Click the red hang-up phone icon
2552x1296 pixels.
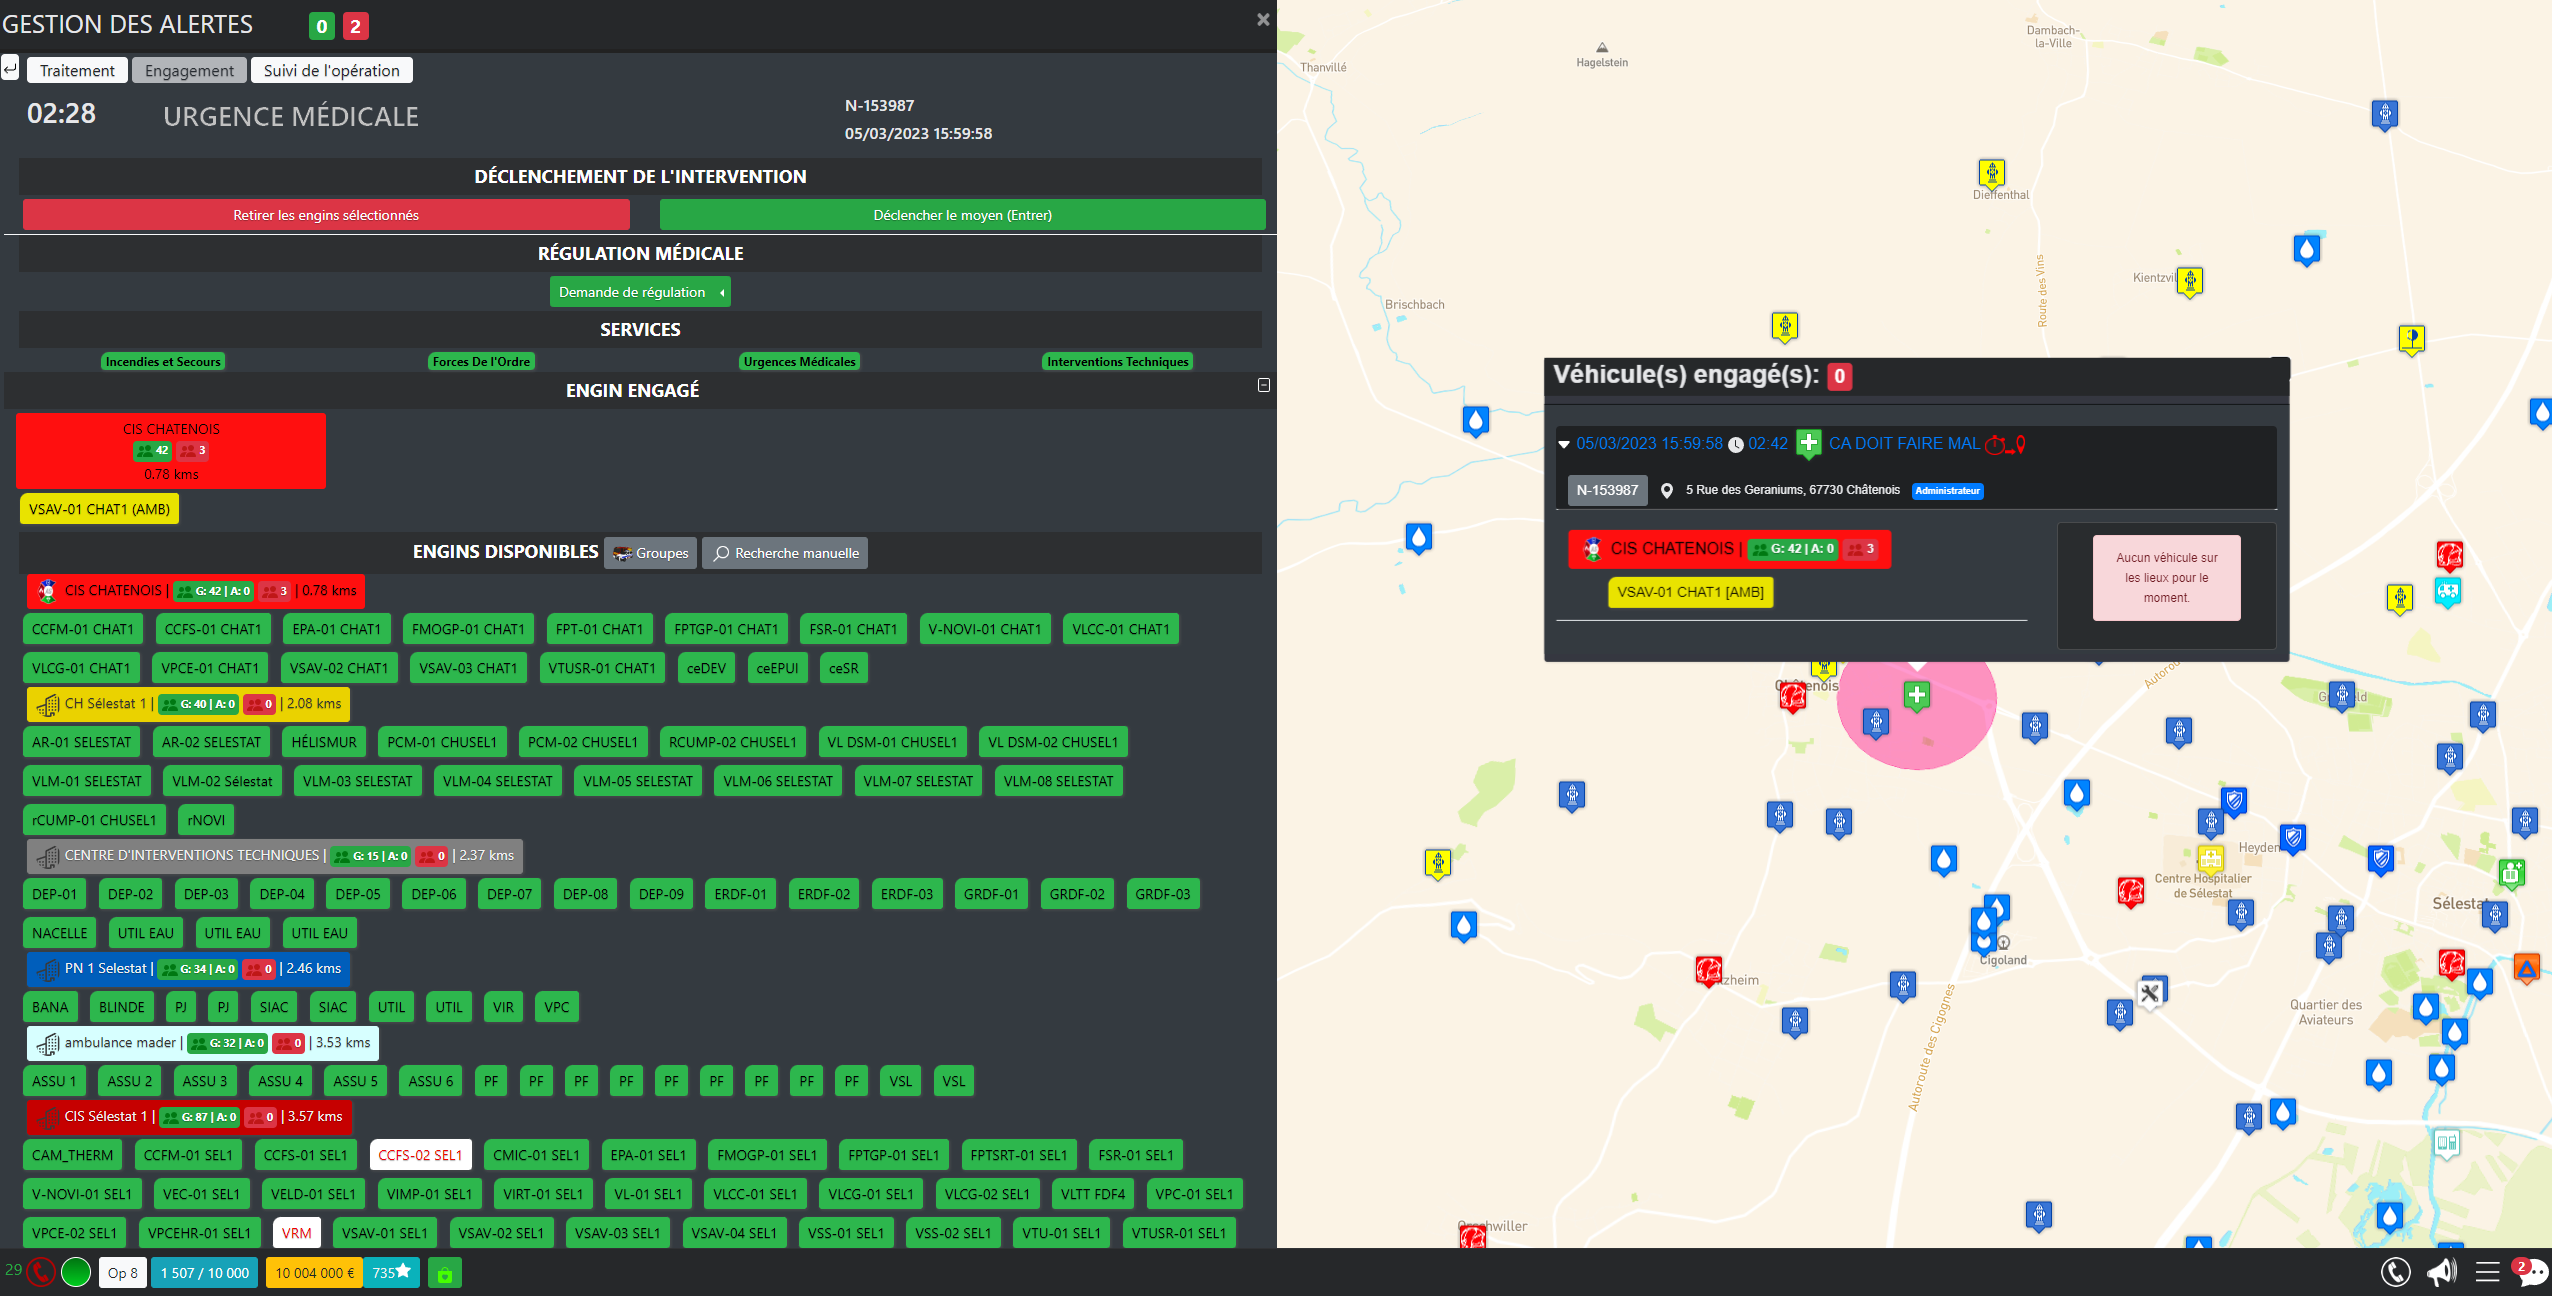coord(41,1272)
